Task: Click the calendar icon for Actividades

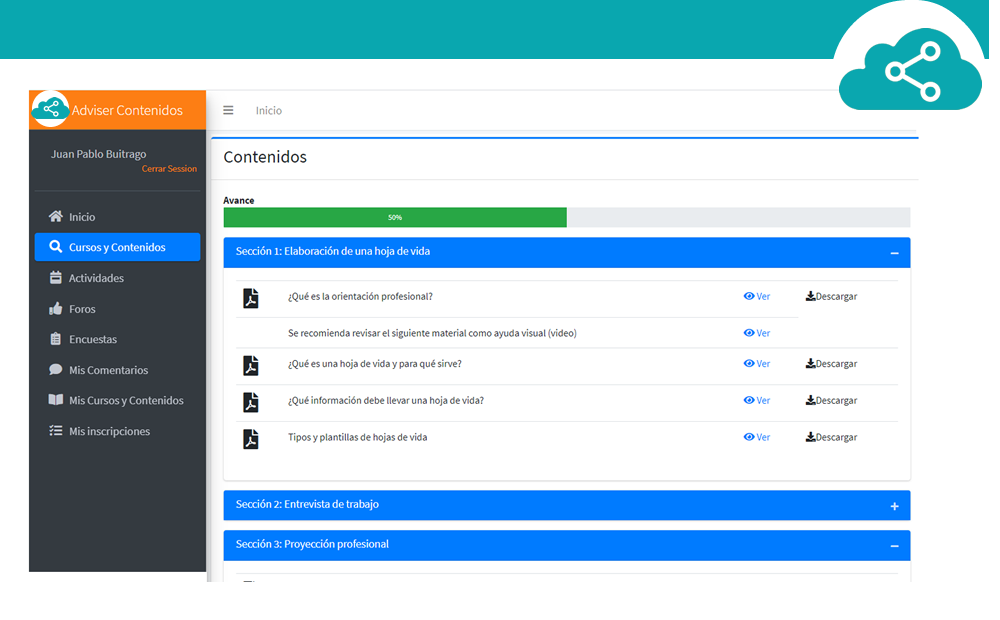Action: tap(56, 278)
